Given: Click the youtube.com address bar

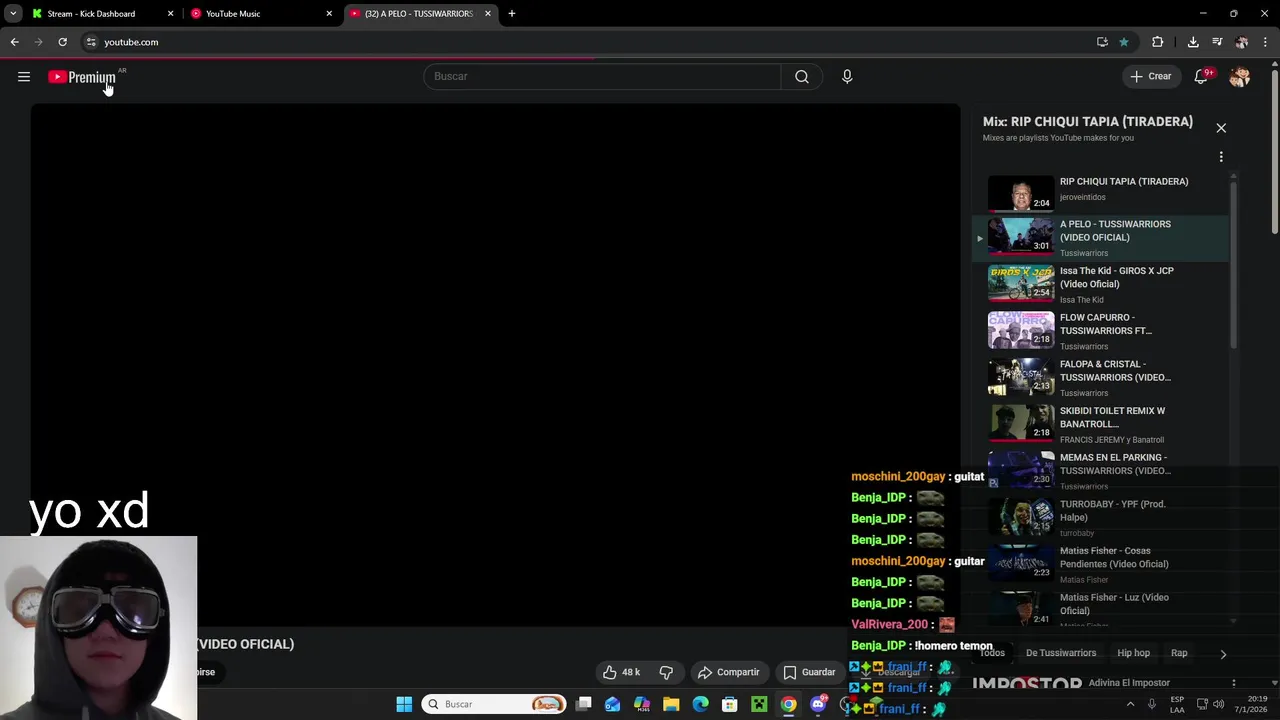Looking at the screenshot, I should tap(590, 42).
